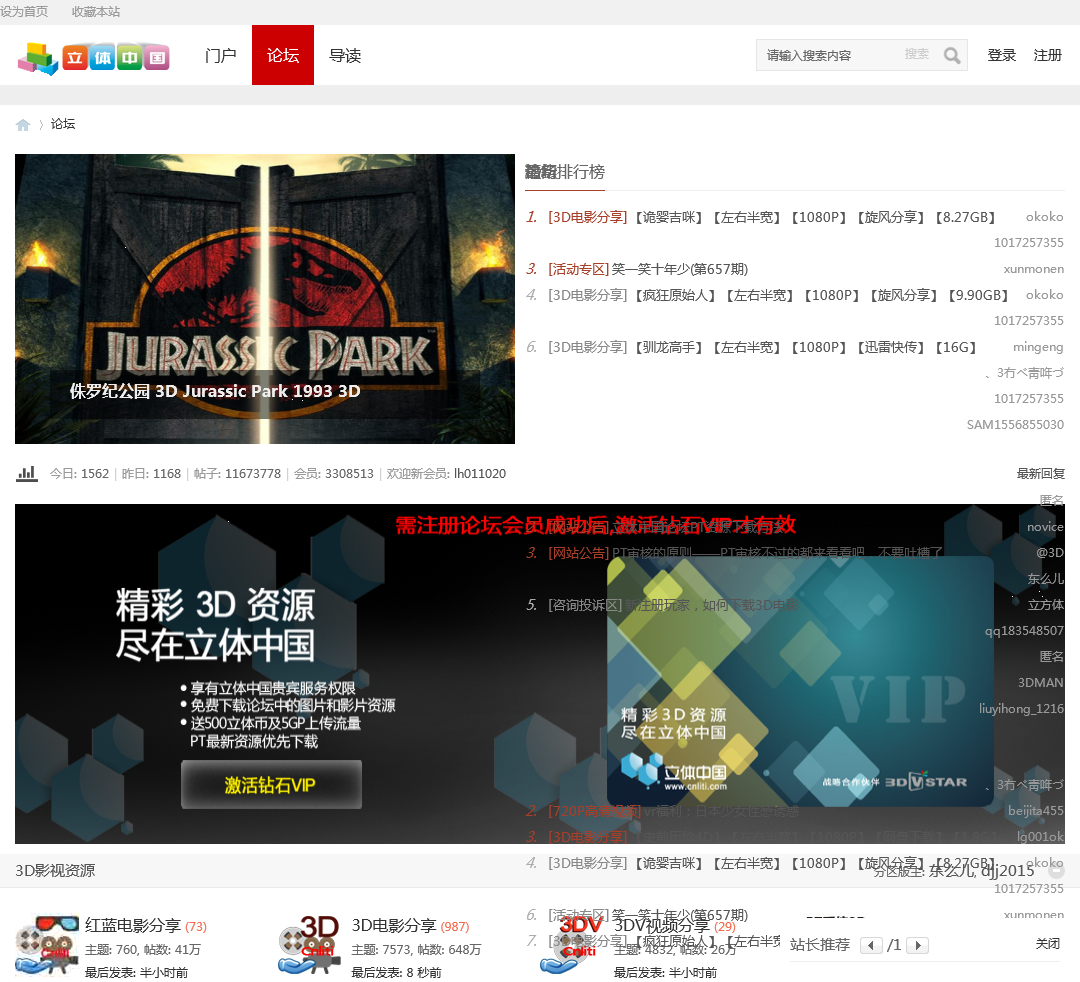
Task: Click 最后发表: 8 秒前 under 3D电影分享
Action: point(396,972)
